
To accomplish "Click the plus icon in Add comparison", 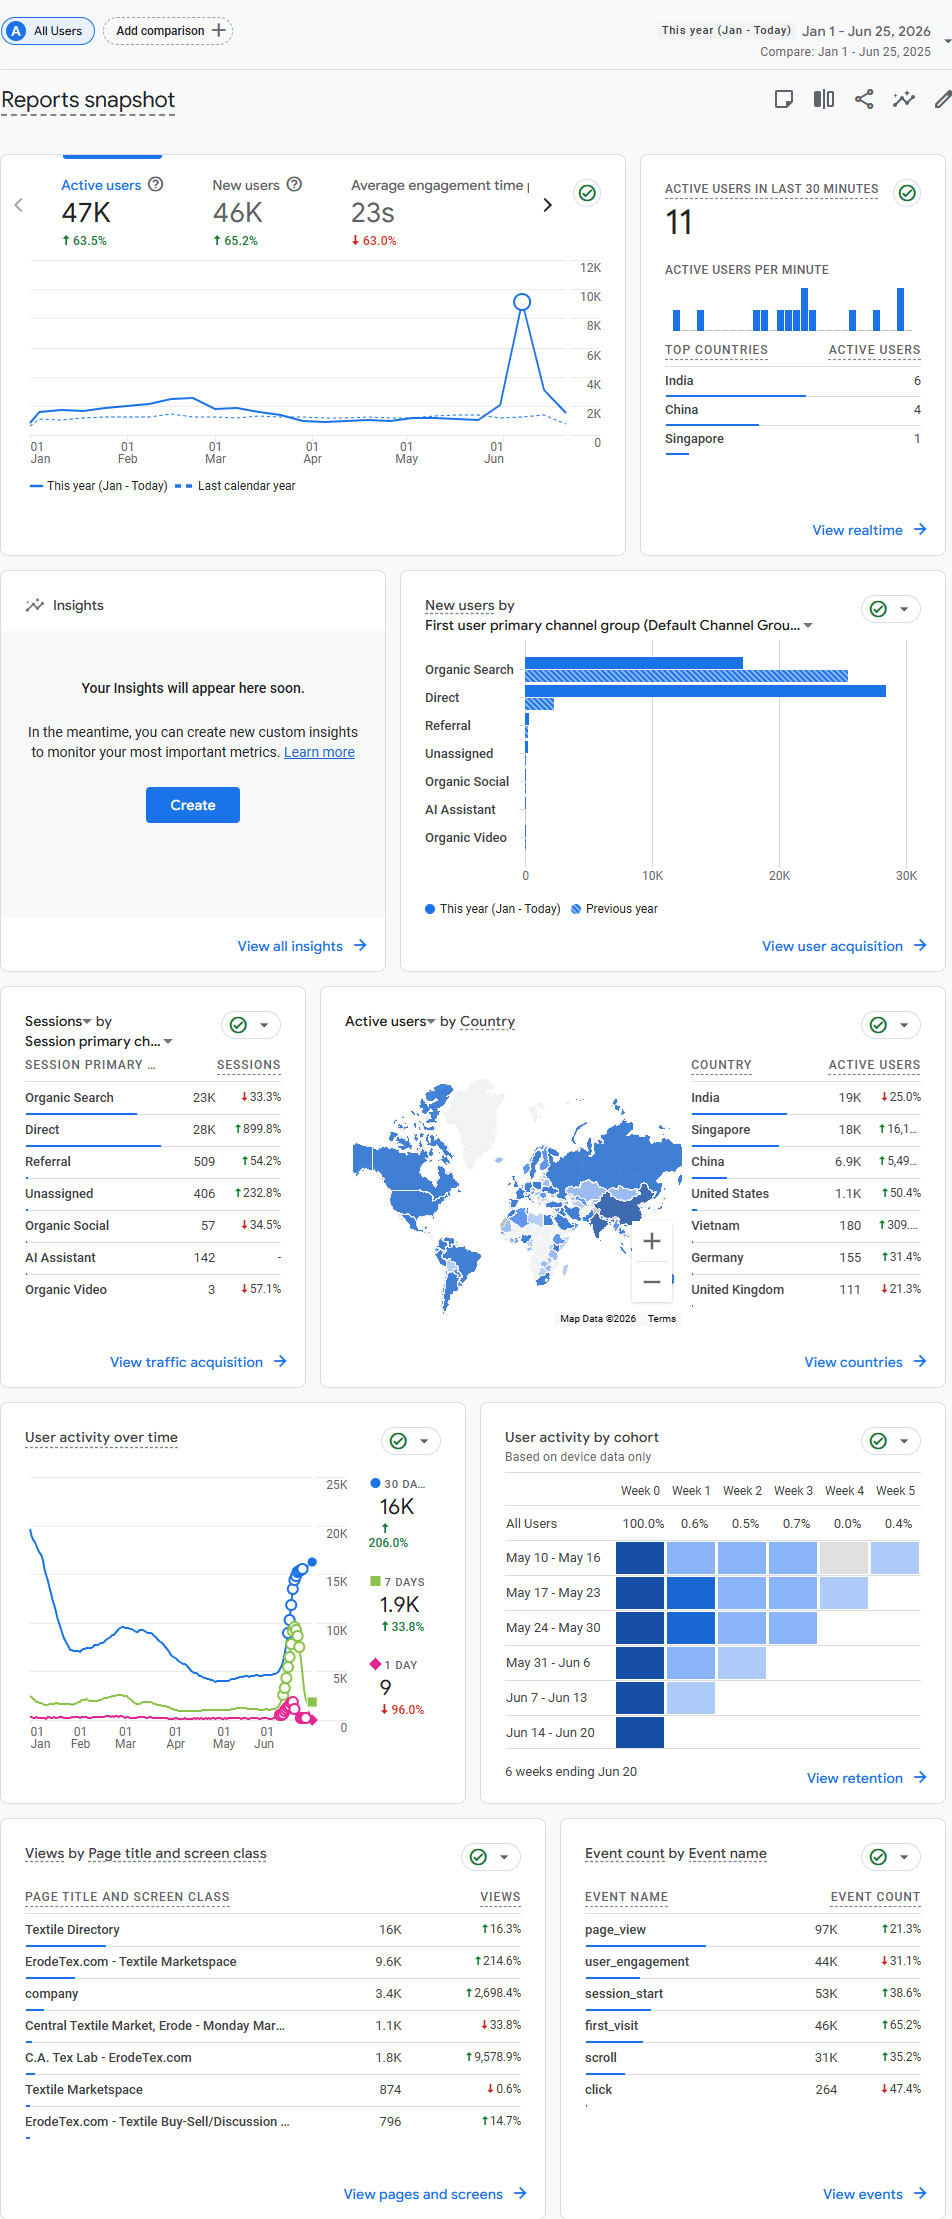I will click(x=219, y=30).
